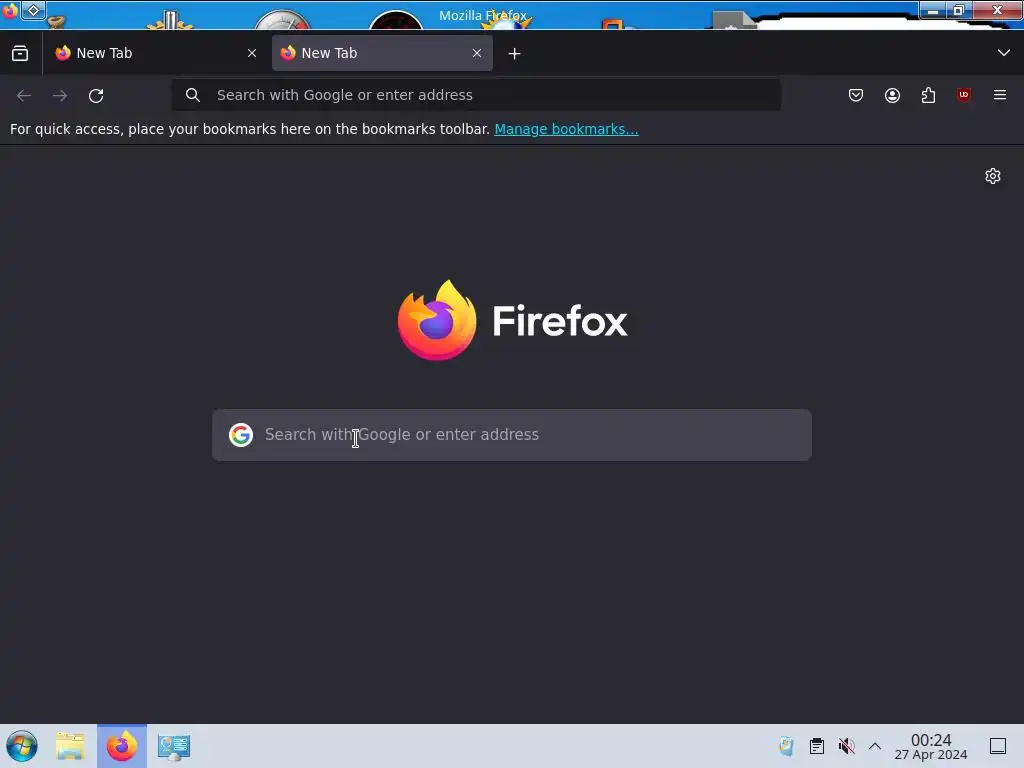Open the clock showing 00:24

pyautogui.click(x=931, y=746)
